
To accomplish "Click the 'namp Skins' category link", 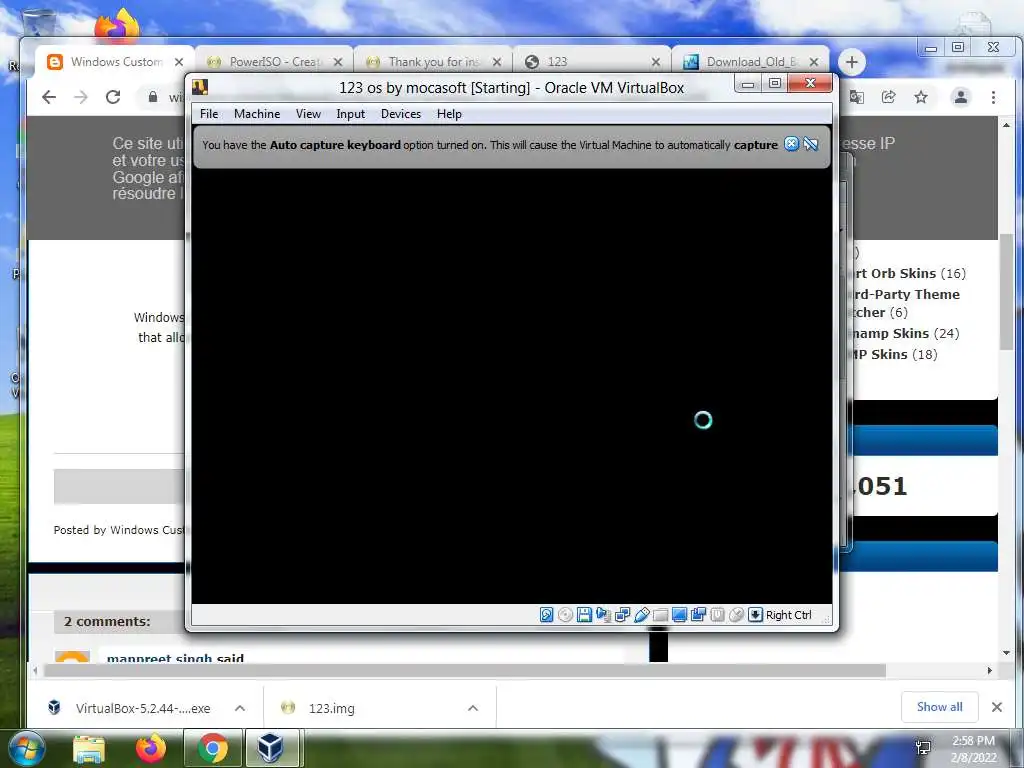I will [x=891, y=334].
